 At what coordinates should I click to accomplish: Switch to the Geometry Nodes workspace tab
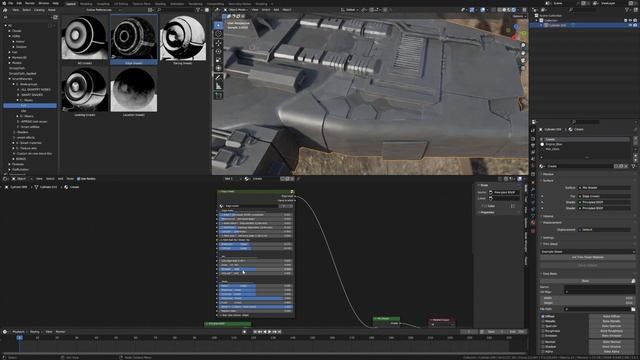coord(240,4)
